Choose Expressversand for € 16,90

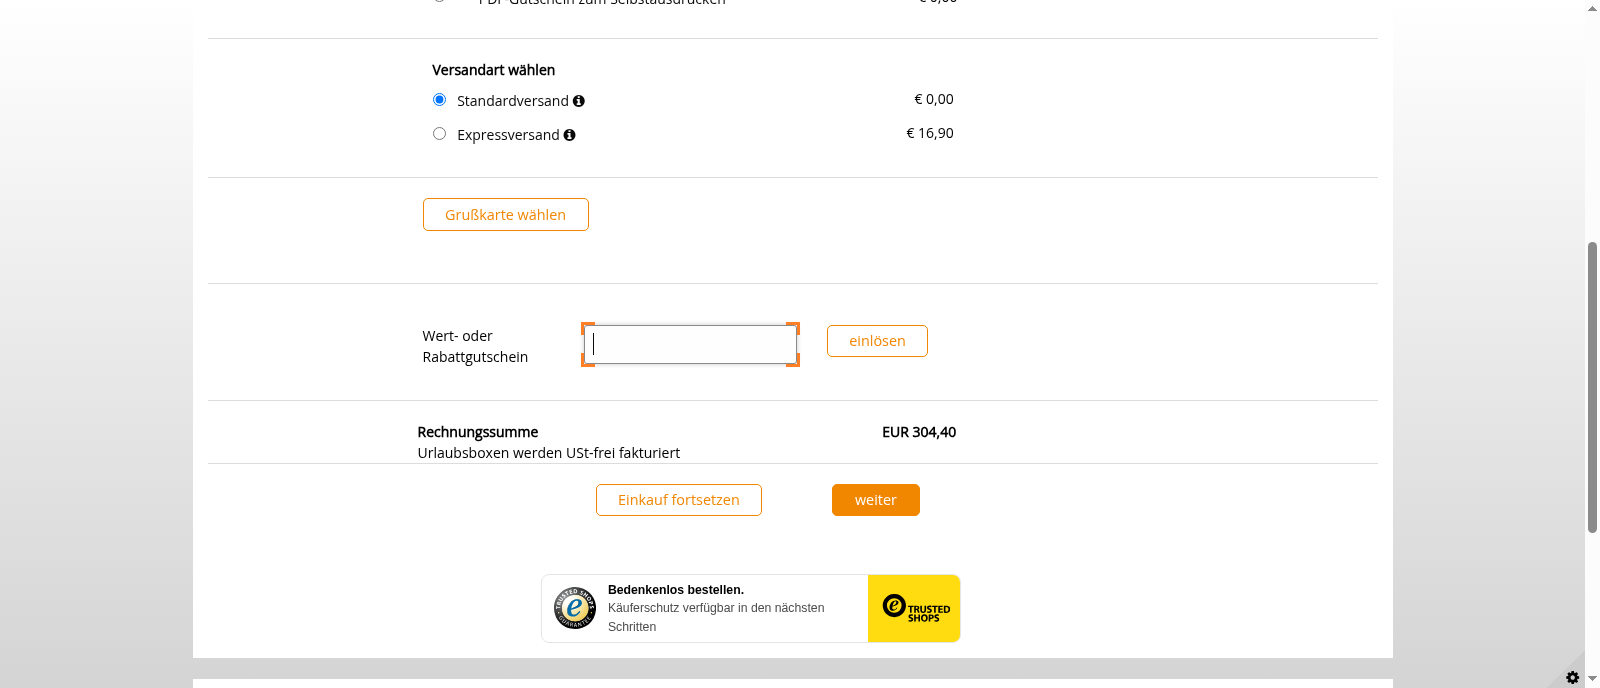click(x=439, y=132)
